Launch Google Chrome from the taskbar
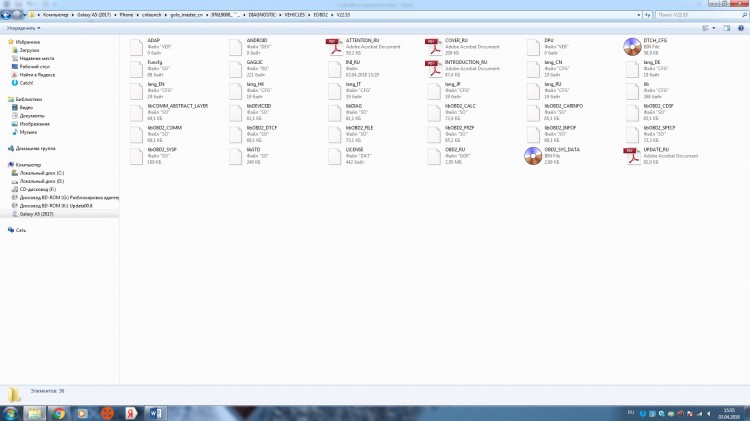This screenshot has width=750, height=421. pos(60,411)
